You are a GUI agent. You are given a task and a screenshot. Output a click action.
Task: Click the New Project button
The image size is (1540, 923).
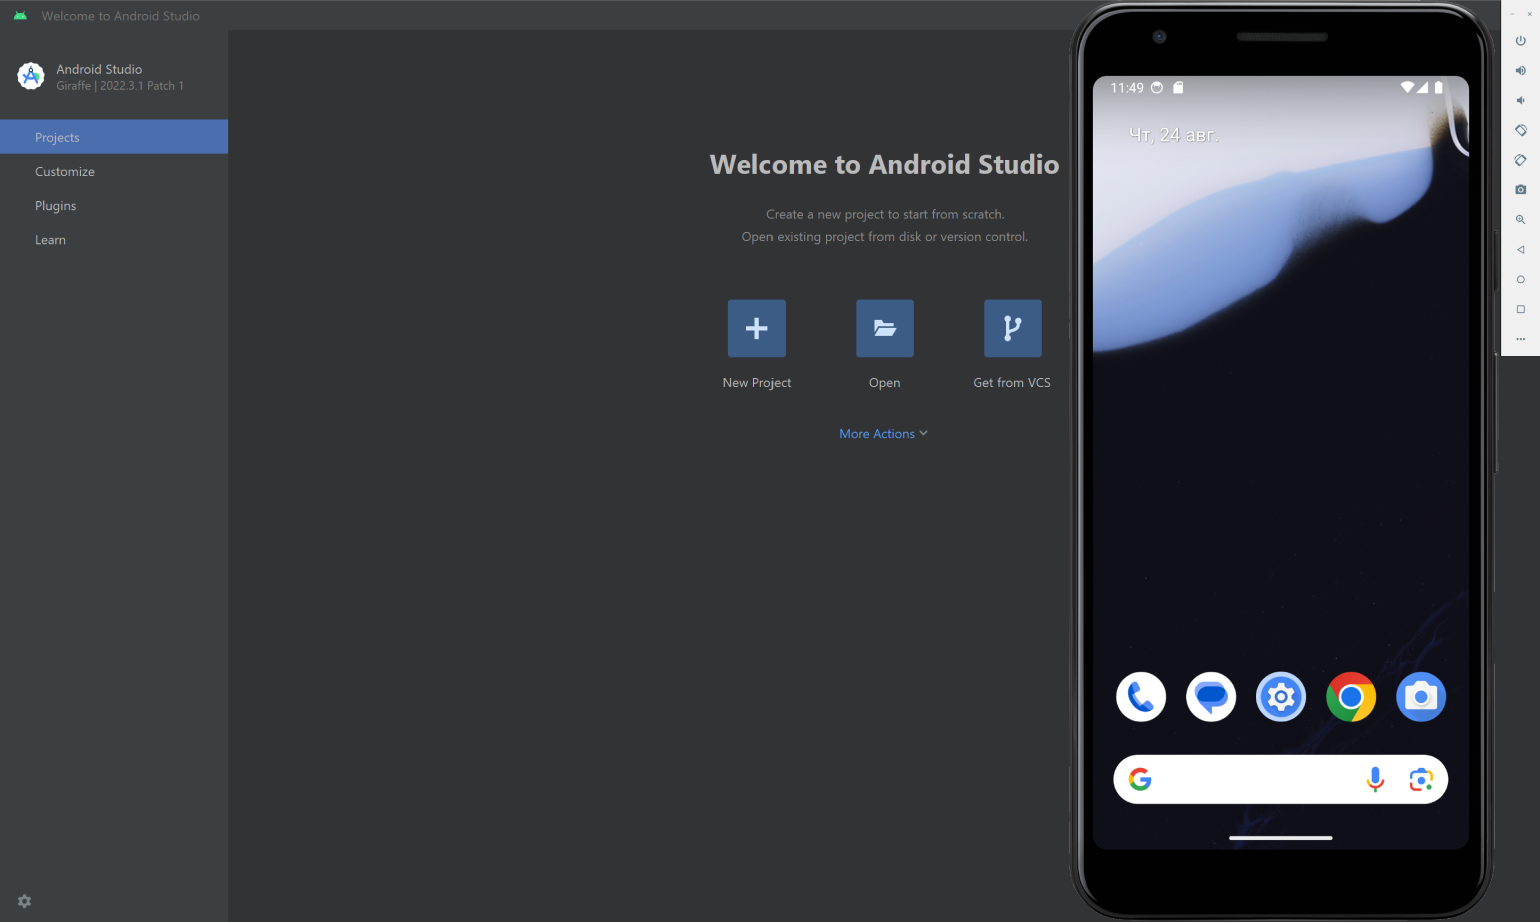click(x=756, y=329)
